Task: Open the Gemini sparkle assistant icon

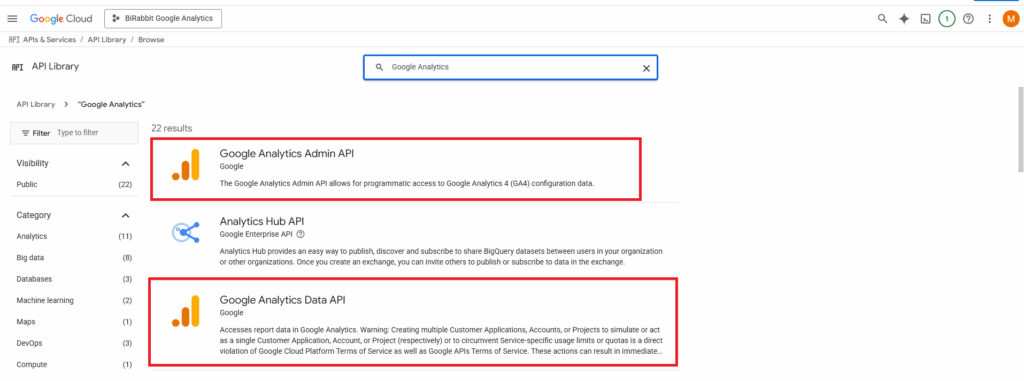Action: pyautogui.click(x=904, y=18)
